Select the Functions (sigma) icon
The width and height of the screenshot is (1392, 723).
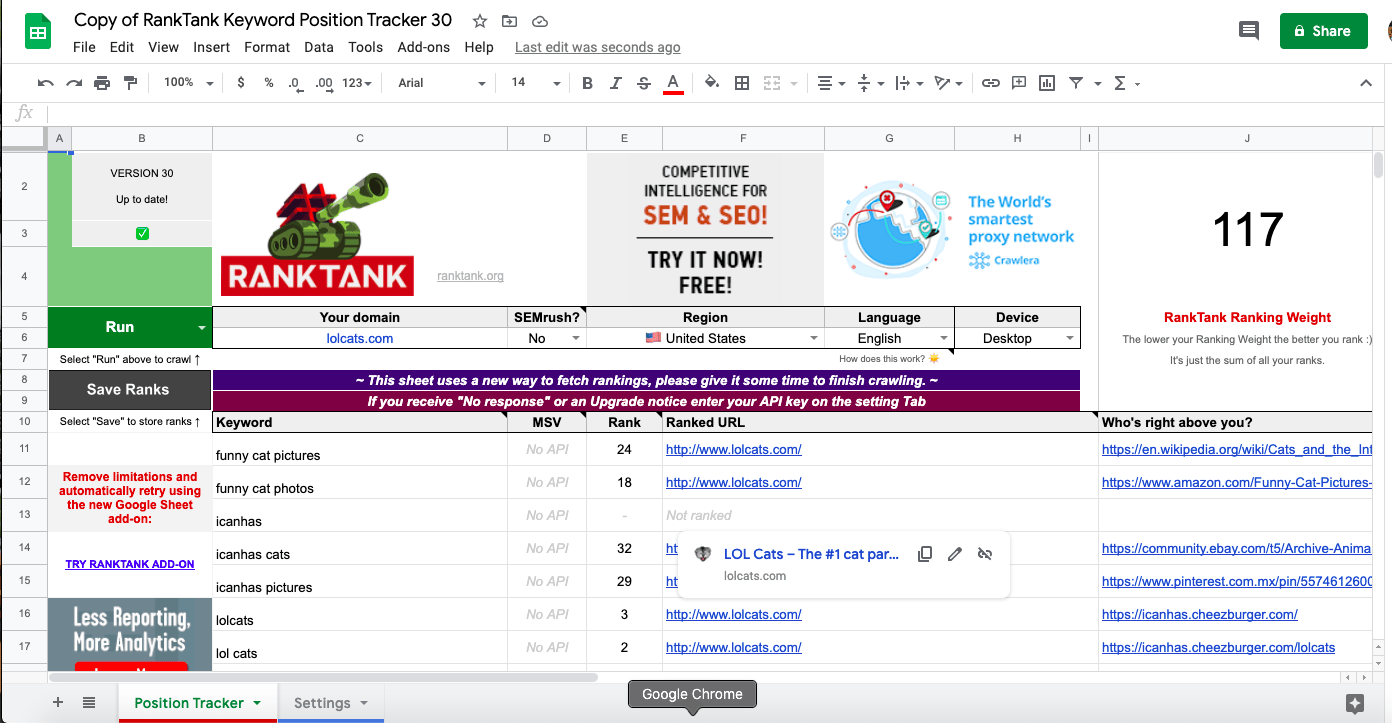click(1120, 83)
